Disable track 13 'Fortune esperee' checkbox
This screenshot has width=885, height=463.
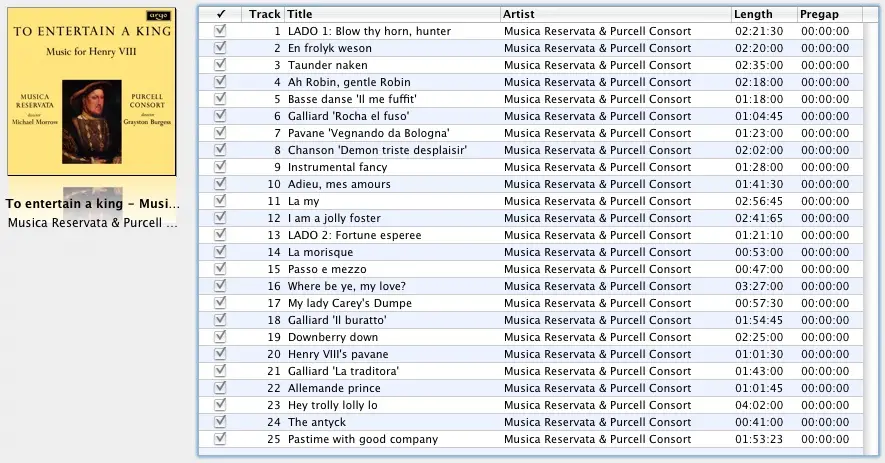point(220,235)
